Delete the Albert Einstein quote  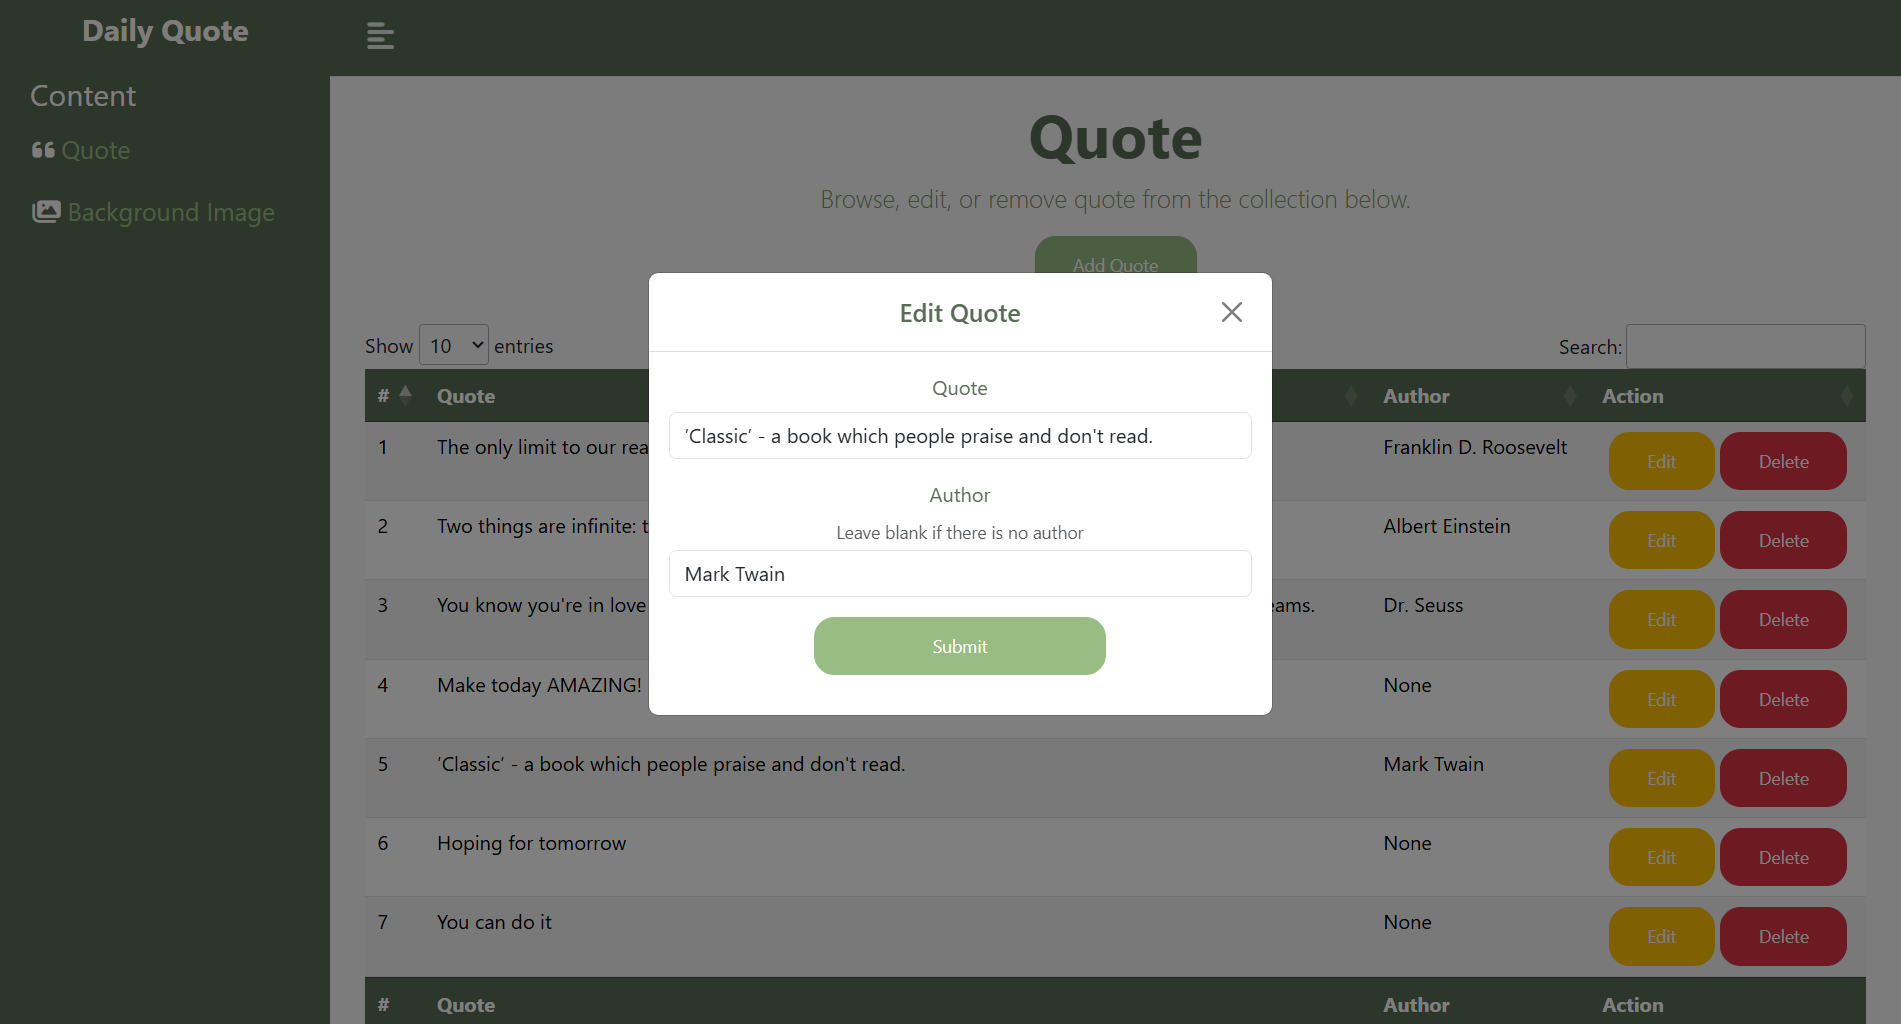point(1783,541)
